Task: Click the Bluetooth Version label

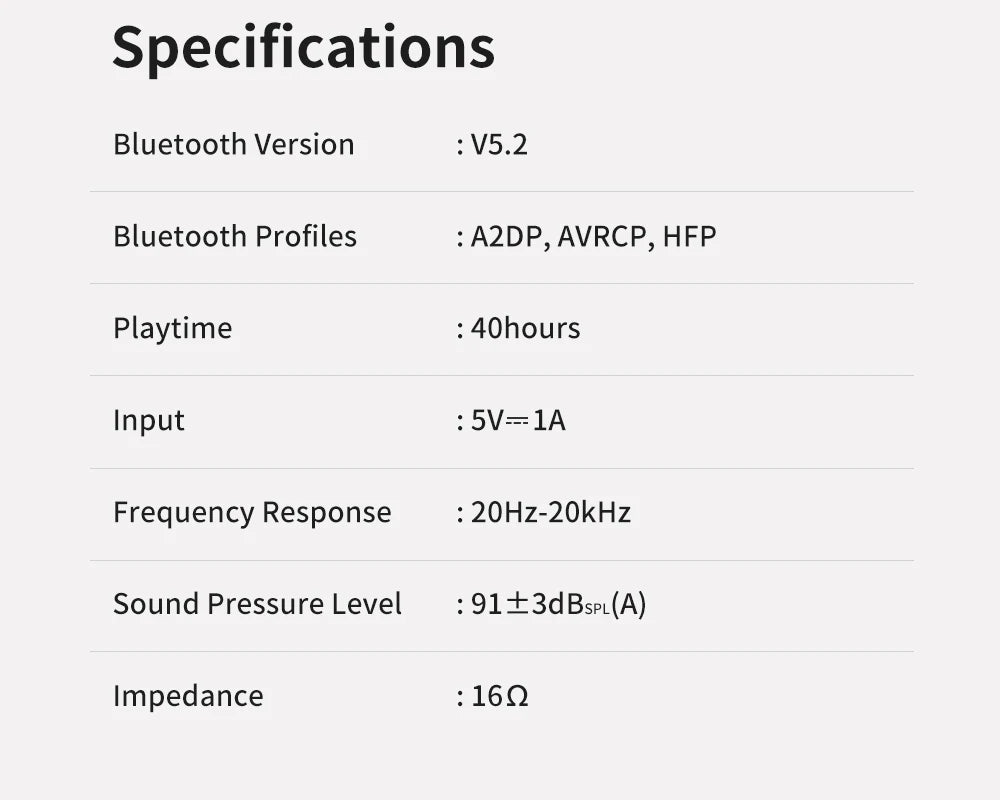Action: click(x=233, y=144)
